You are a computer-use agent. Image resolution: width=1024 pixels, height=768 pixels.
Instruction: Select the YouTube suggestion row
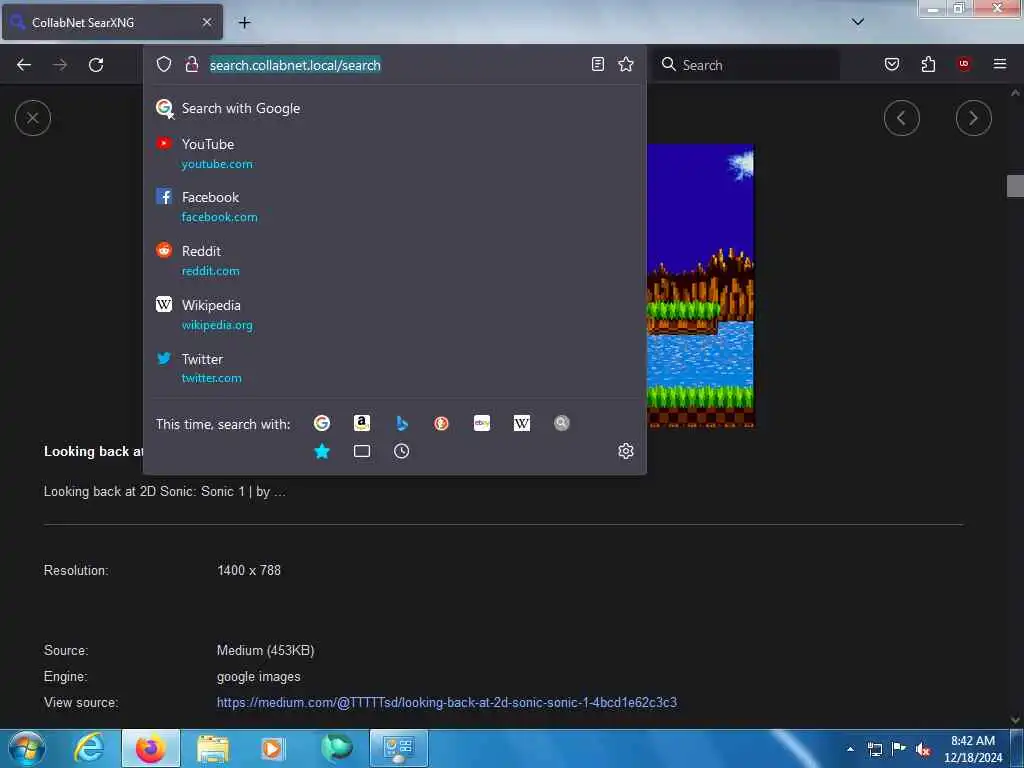coord(394,153)
